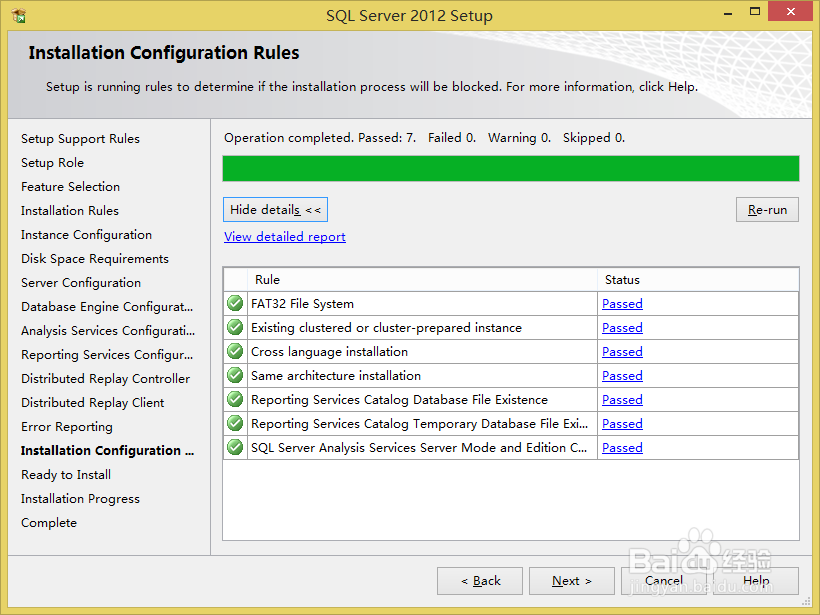820x615 pixels.
Task: Click the green check for Cross language installation
Action: (234, 351)
